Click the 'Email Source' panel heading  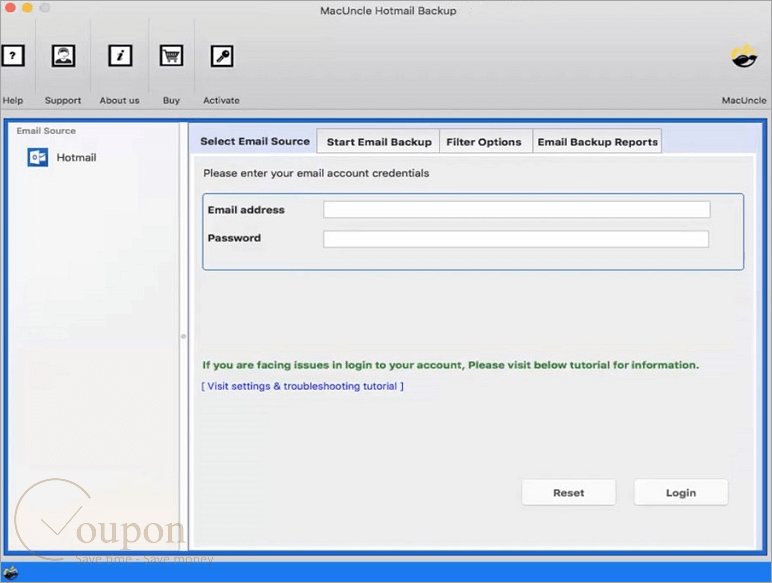point(46,130)
